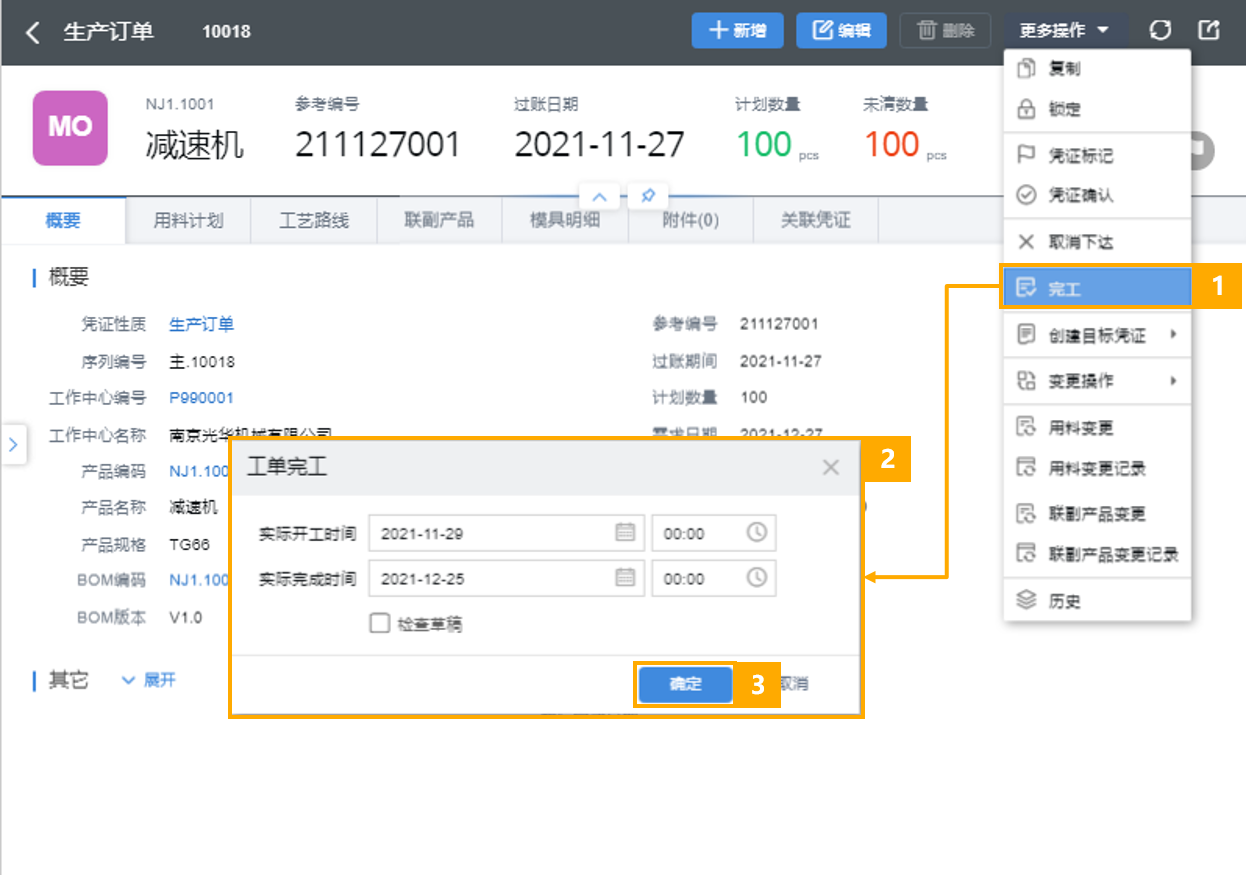Open work center link P990001

(x=201, y=397)
